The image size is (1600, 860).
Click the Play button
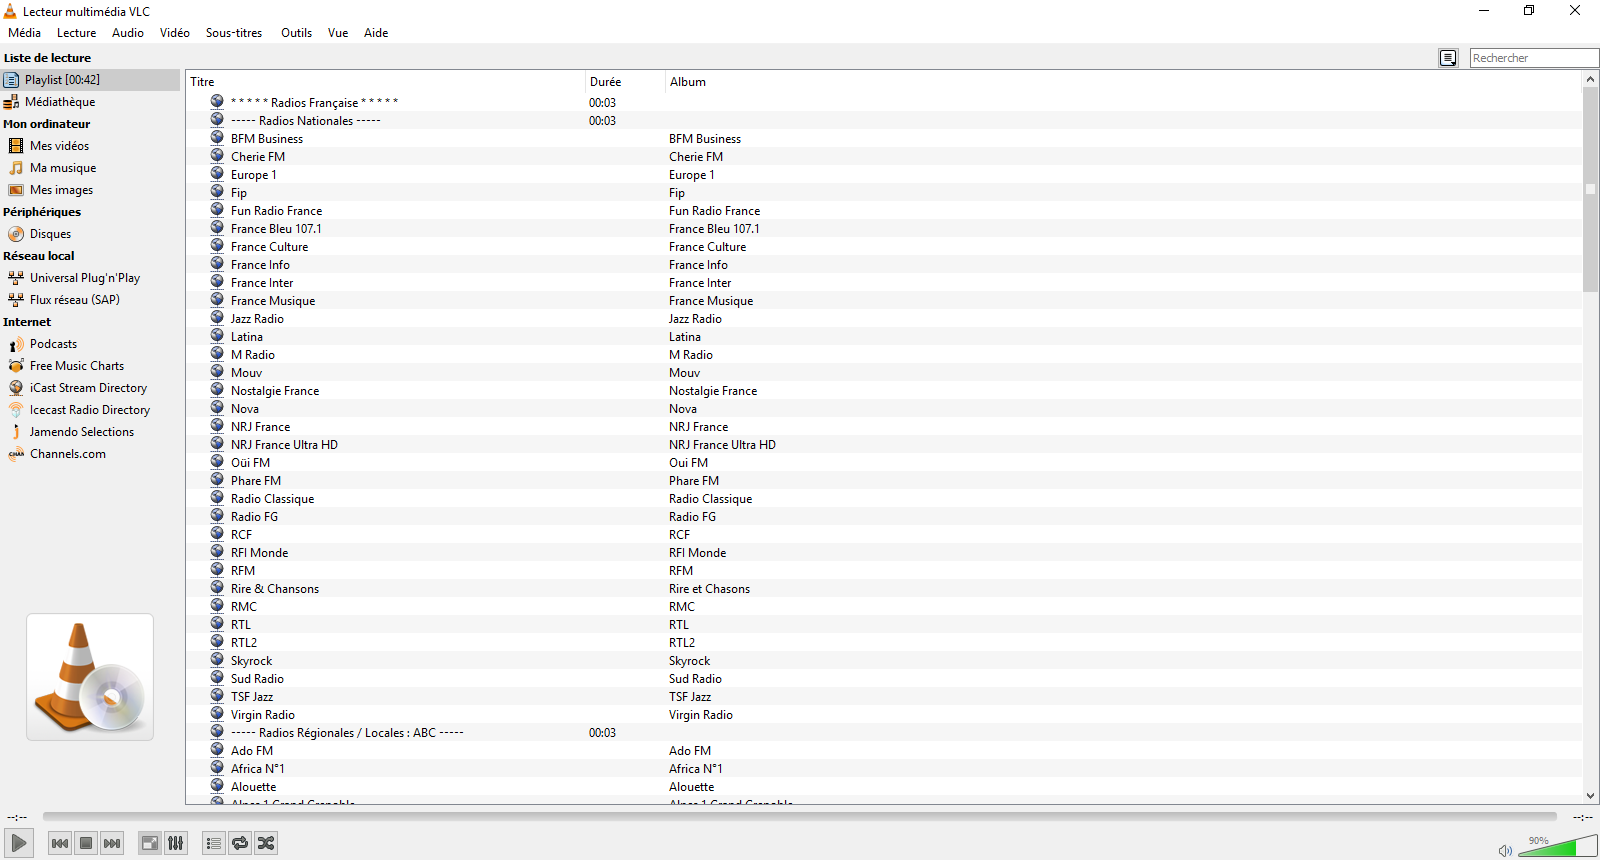click(x=19, y=843)
